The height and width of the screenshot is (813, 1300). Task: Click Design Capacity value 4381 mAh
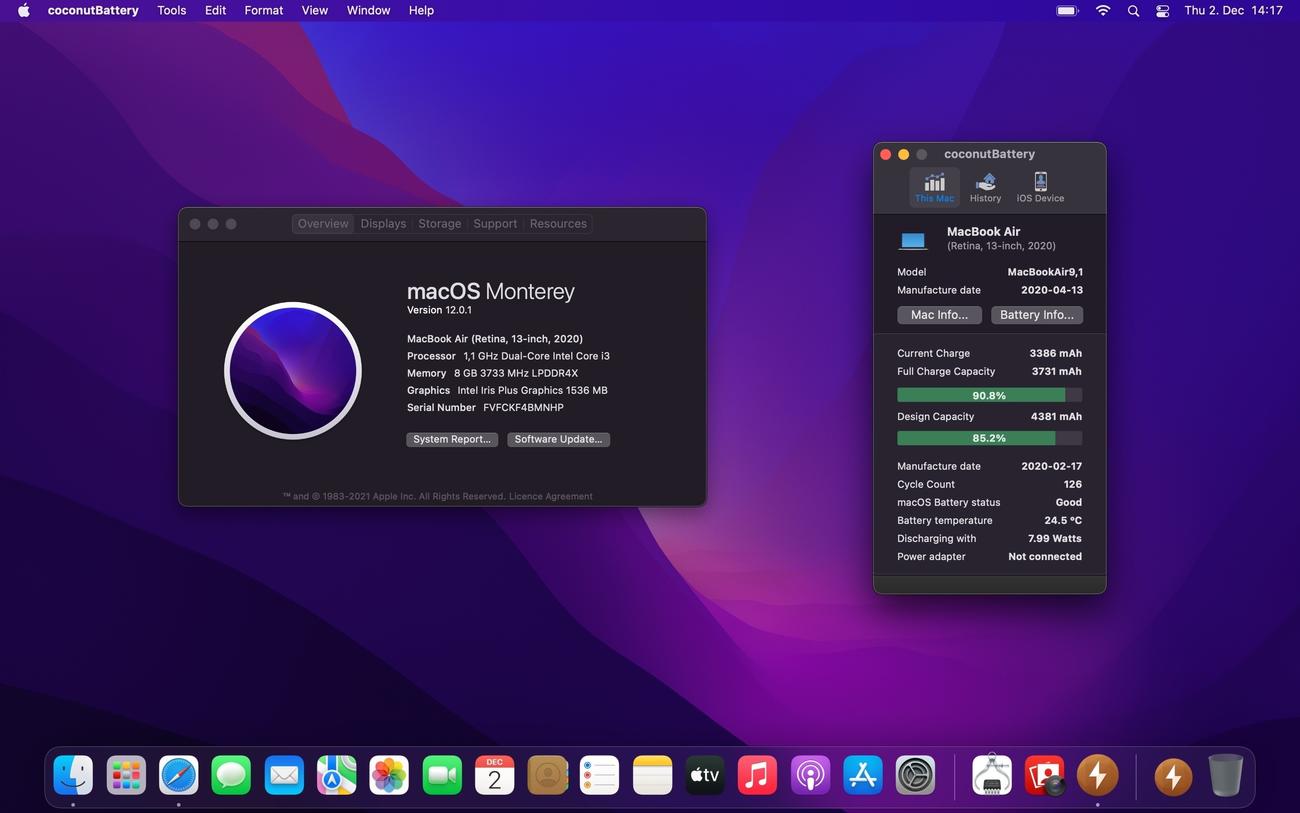point(1056,416)
